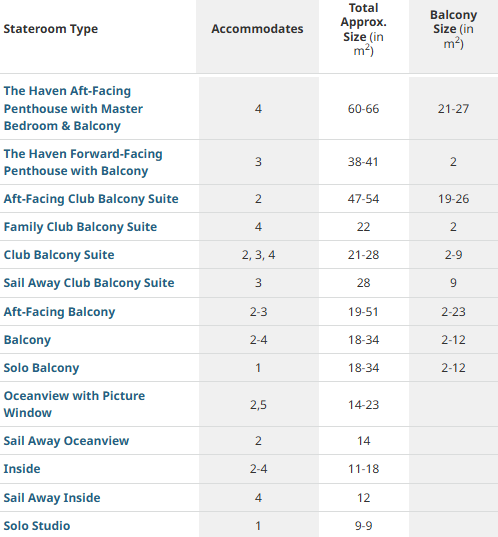Open The Haven Aft-Facing Penthouse with Master Bedroom link
Screen dimensions: 498x537
[73, 109]
